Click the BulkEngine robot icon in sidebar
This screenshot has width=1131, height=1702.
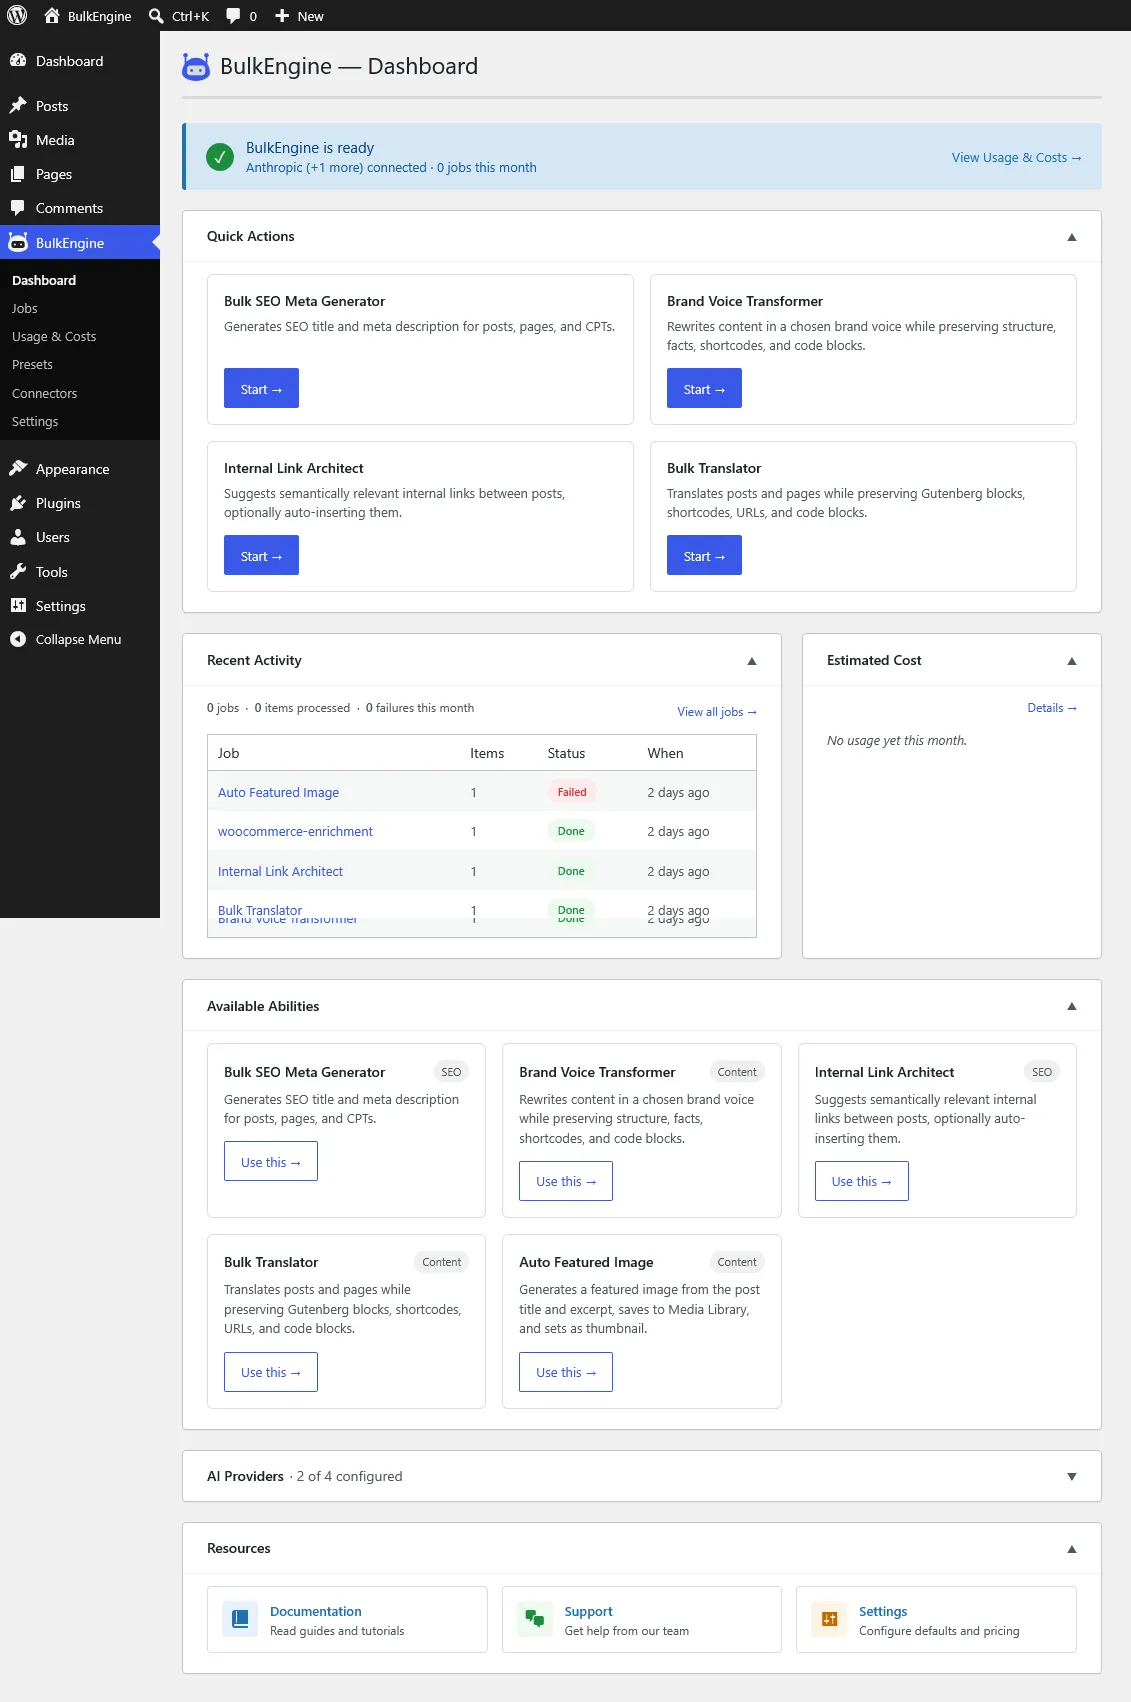[18, 242]
